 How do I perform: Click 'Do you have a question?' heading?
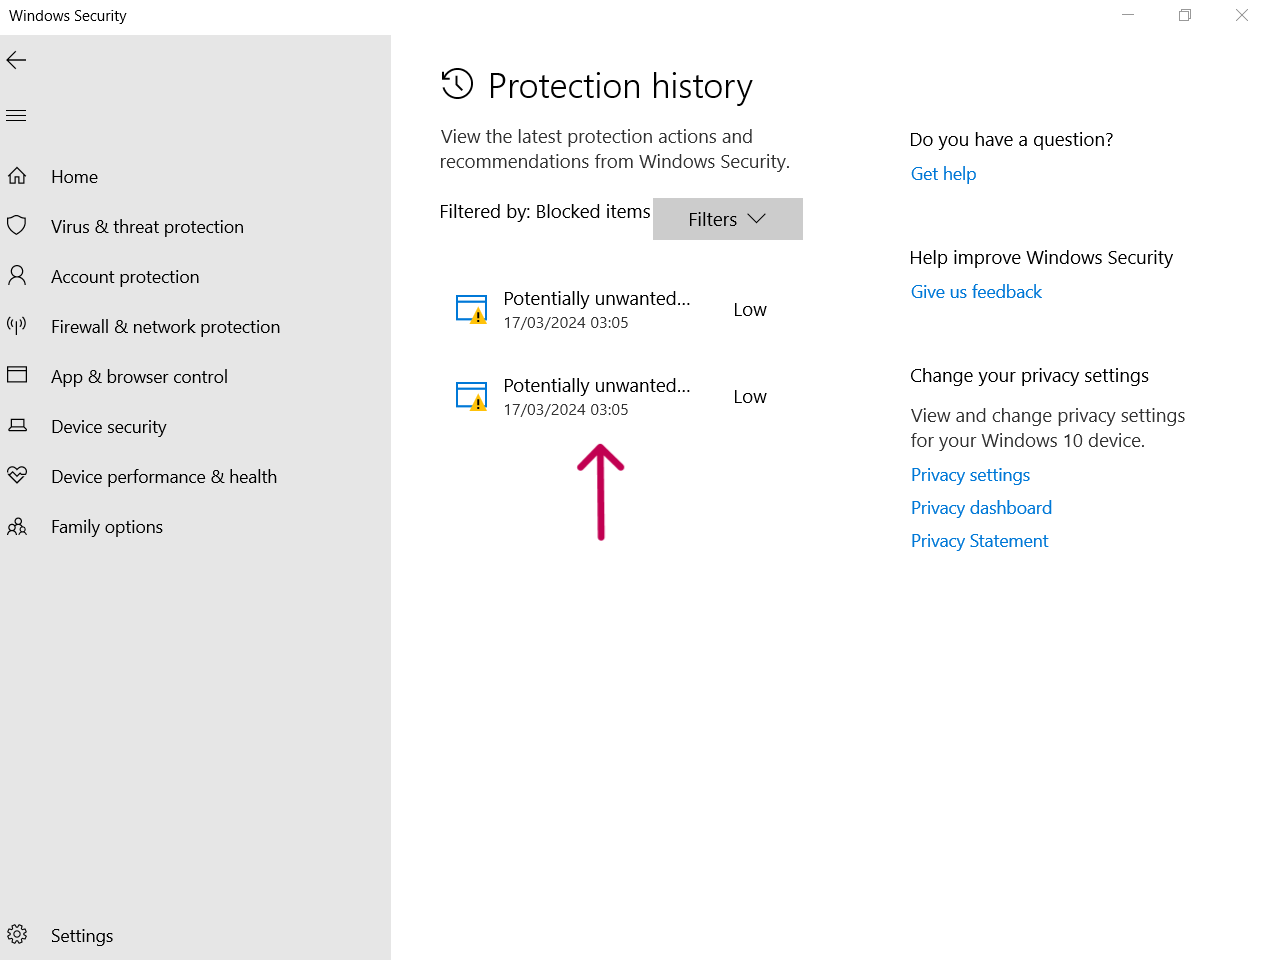[1011, 140]
